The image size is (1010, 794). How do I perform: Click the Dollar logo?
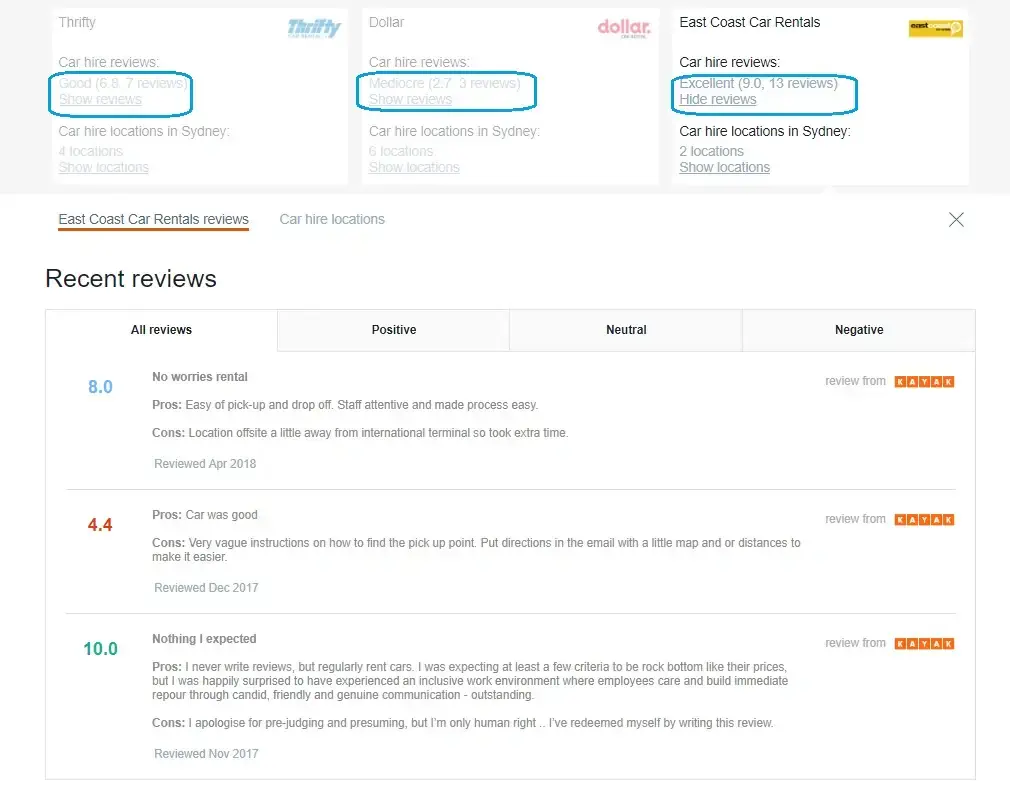[624, 28]
